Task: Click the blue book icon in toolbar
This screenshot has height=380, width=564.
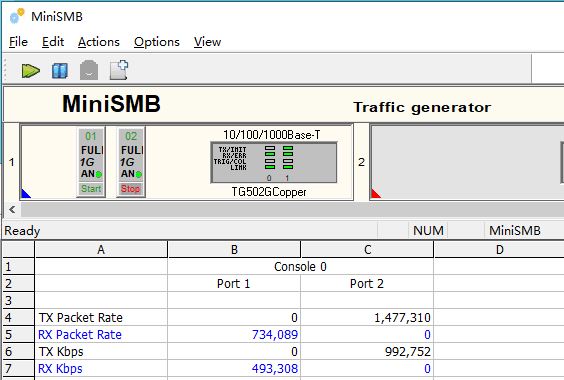Action: coord(60,71)
